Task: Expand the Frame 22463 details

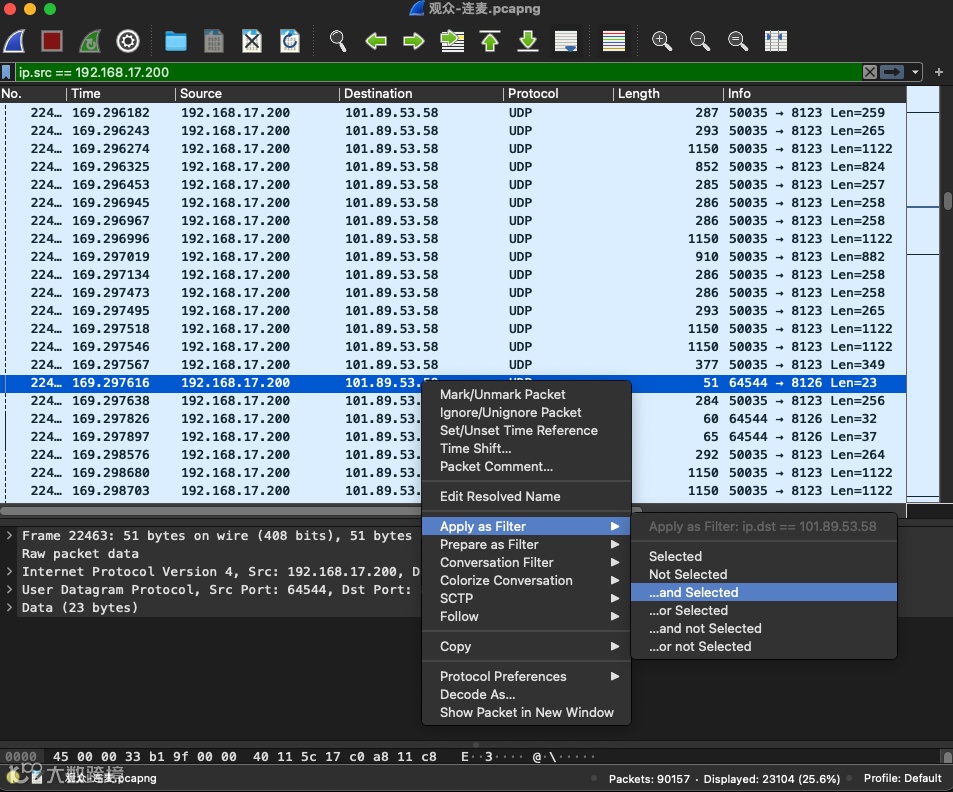Action: 10,536
